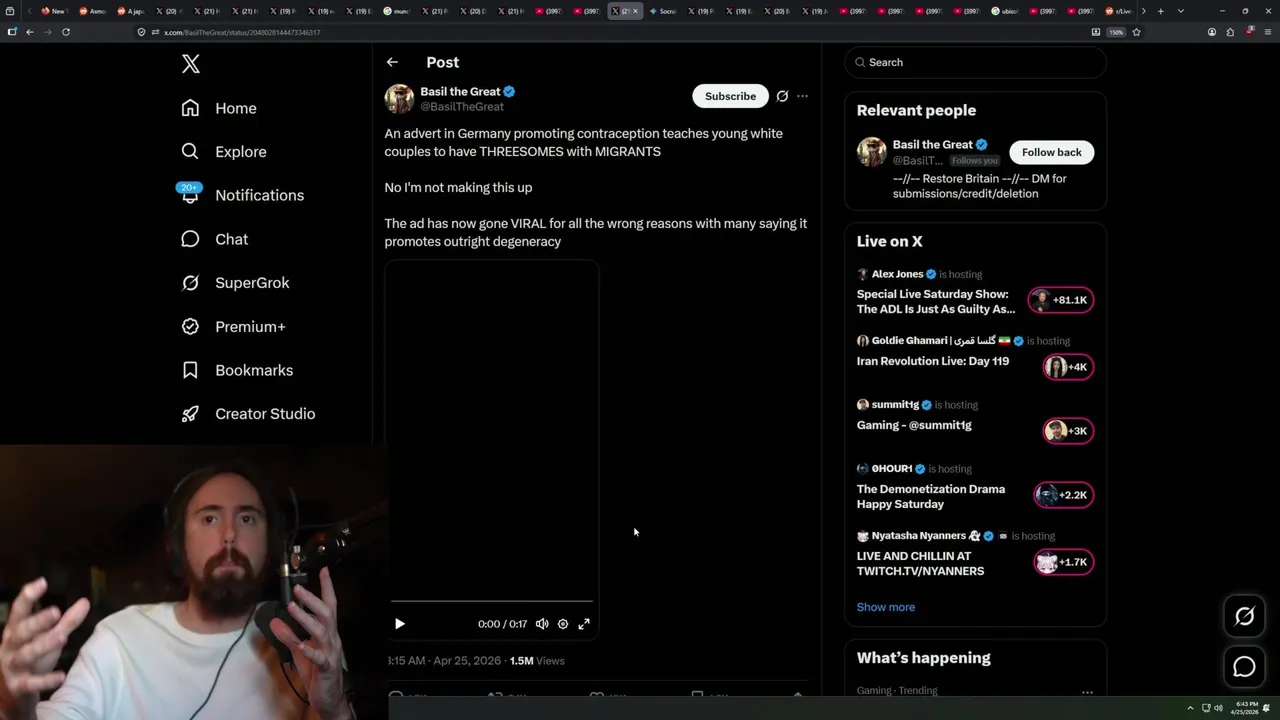Open The Demonetization Drama broadcast
The width and height of the screenshot is (1280, 720).
pos(931,497)
